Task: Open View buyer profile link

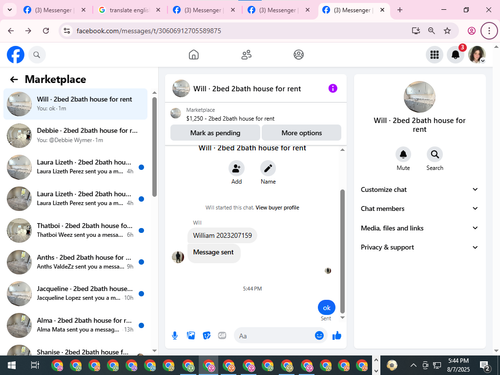Action: 277,208
